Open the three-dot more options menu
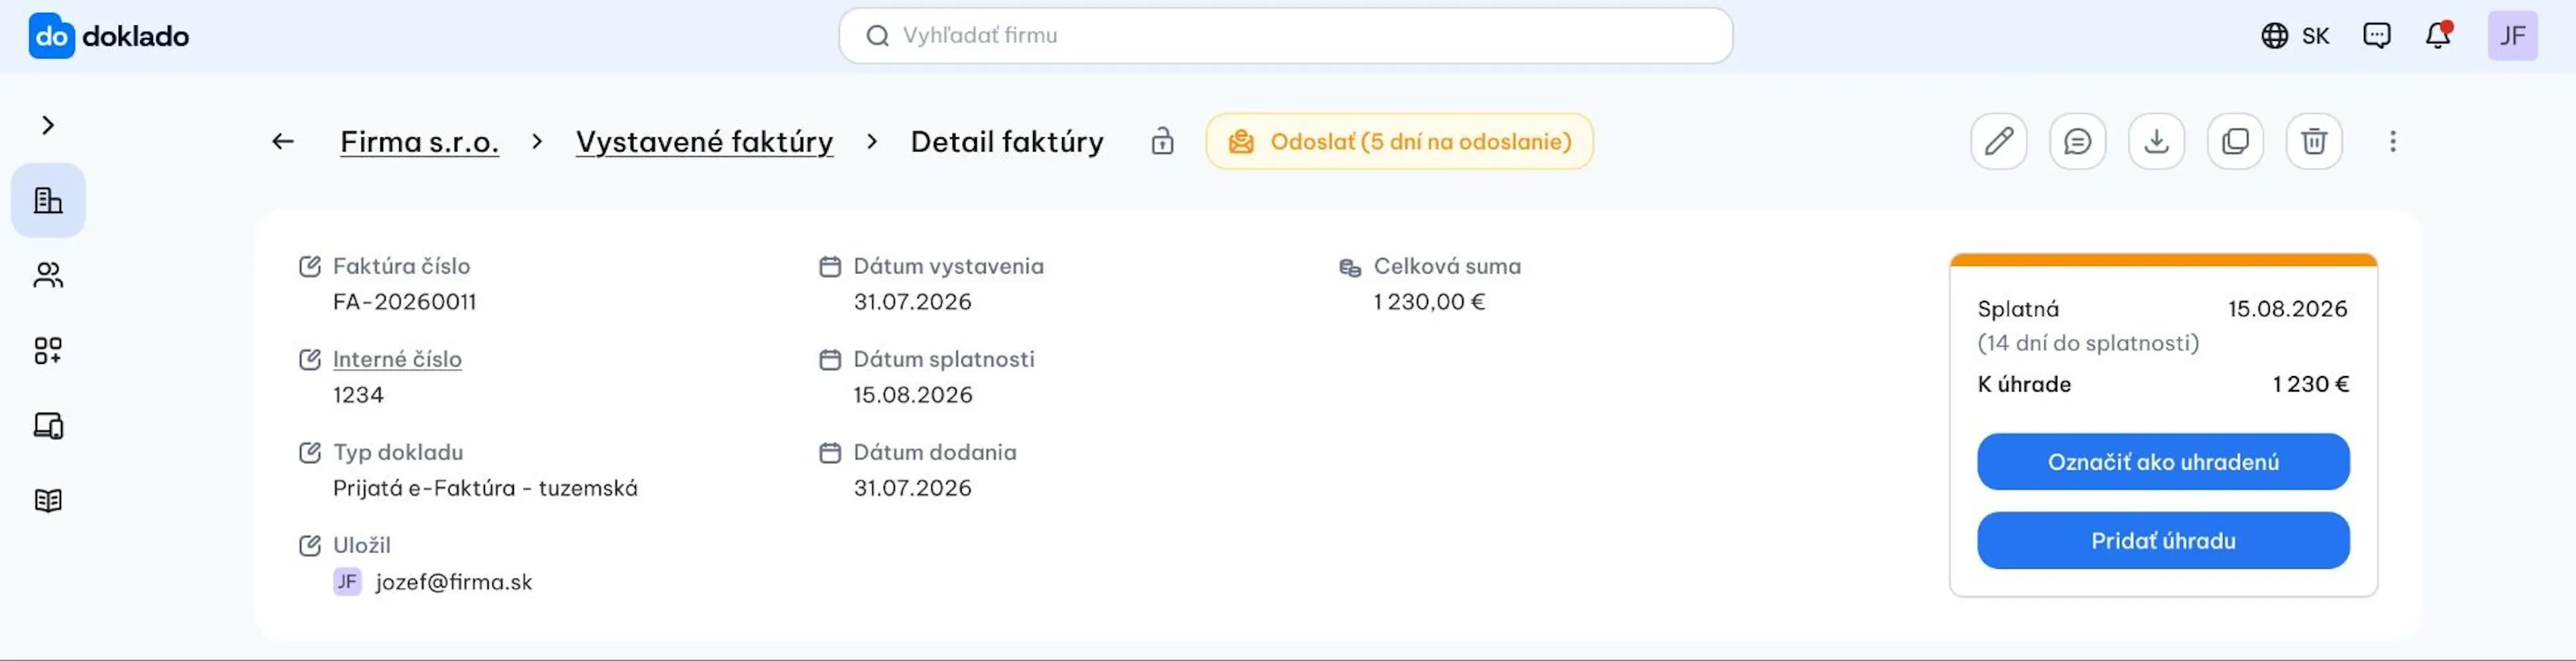 2393,141
